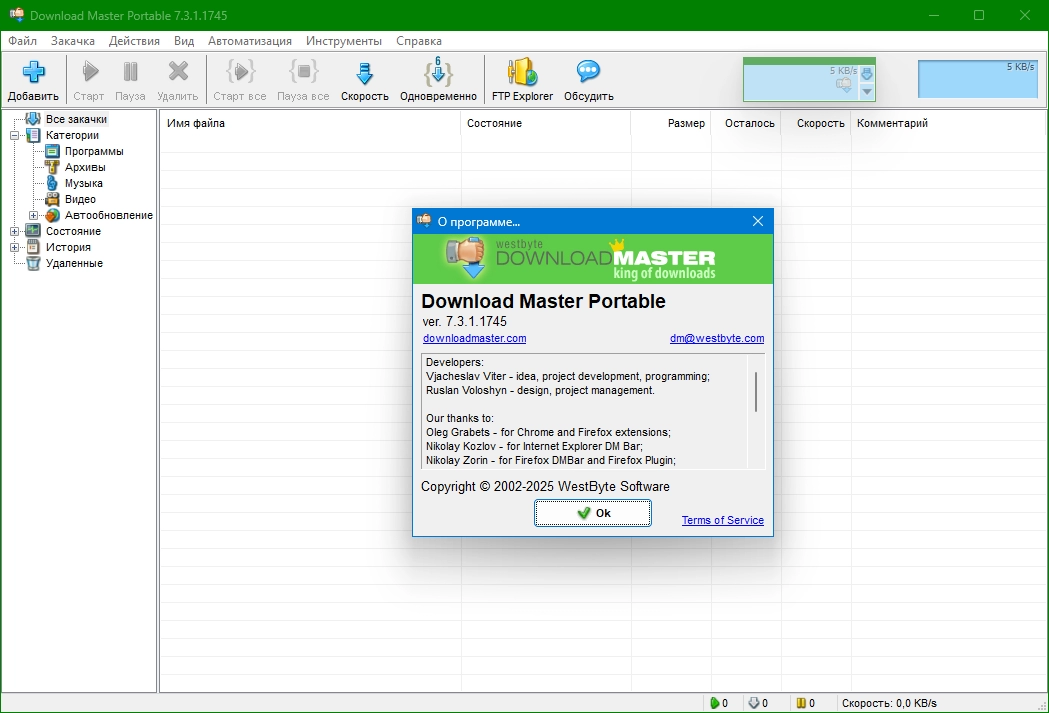Click the Пауза все toolbar icon
The height and width of the screenshot is (713, 1049).
click(x=304, y=72)
